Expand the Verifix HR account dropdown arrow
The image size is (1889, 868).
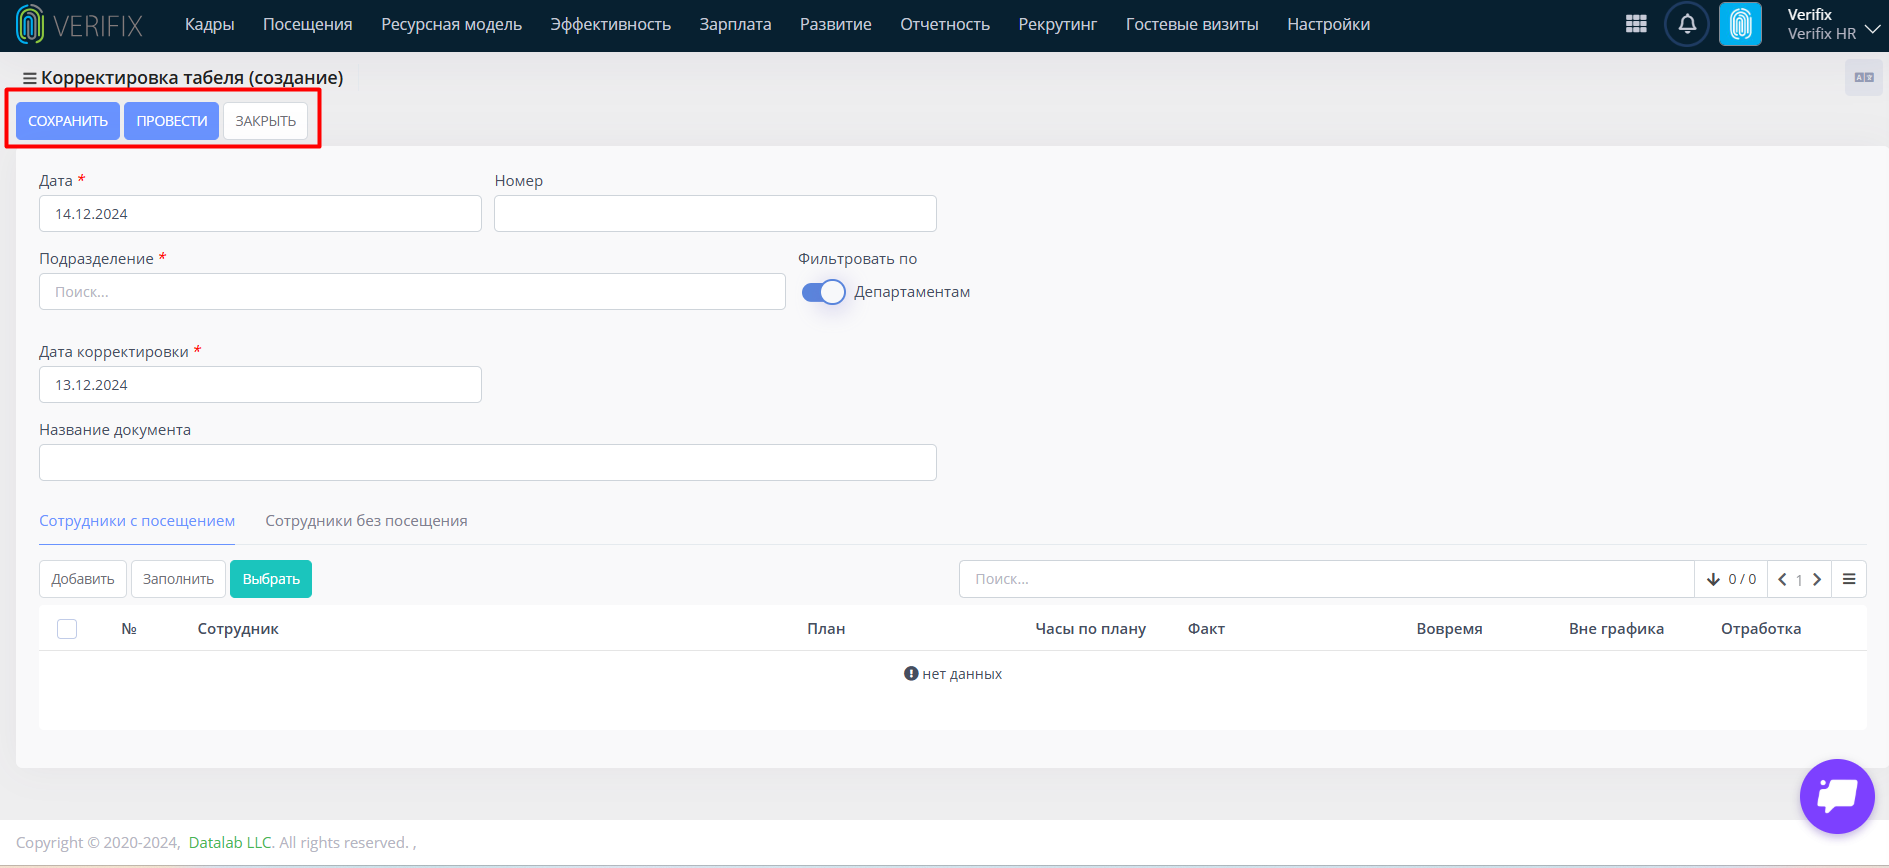pos(1872,29)
